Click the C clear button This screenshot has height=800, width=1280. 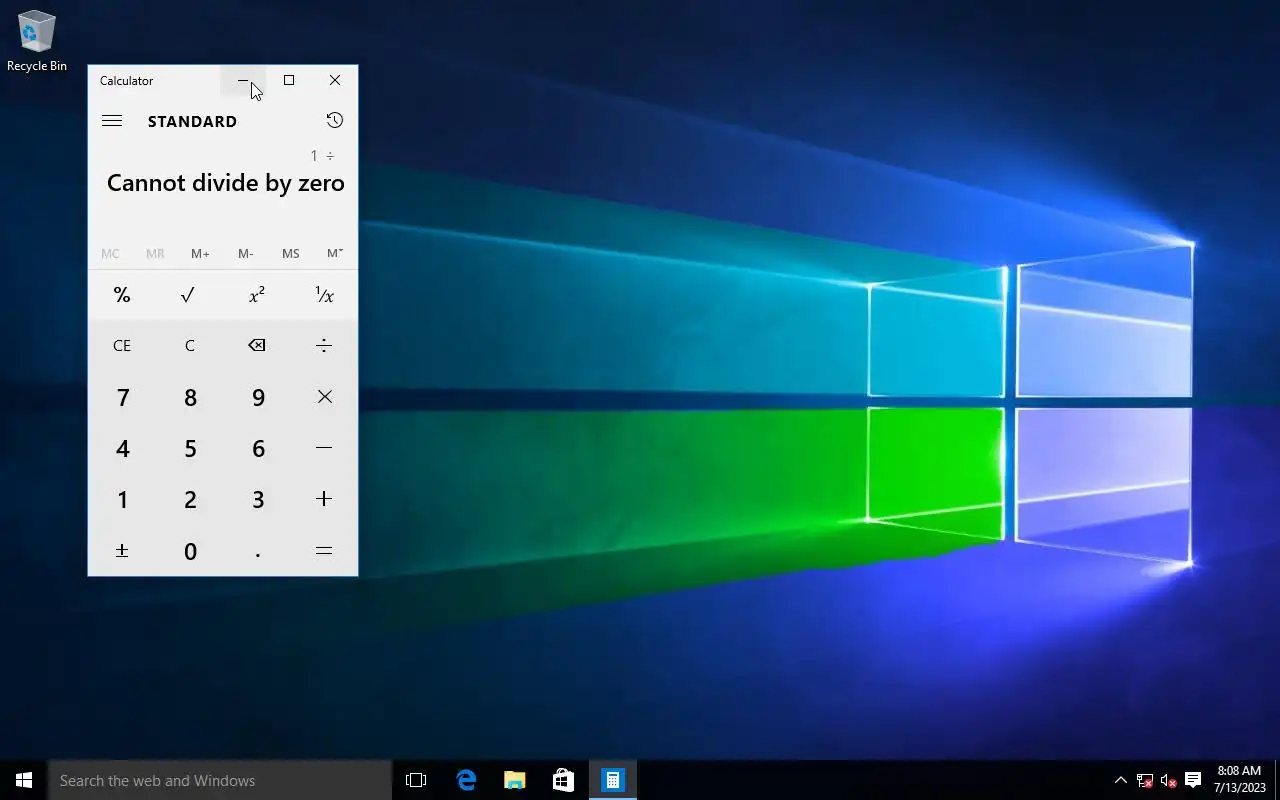189,345
